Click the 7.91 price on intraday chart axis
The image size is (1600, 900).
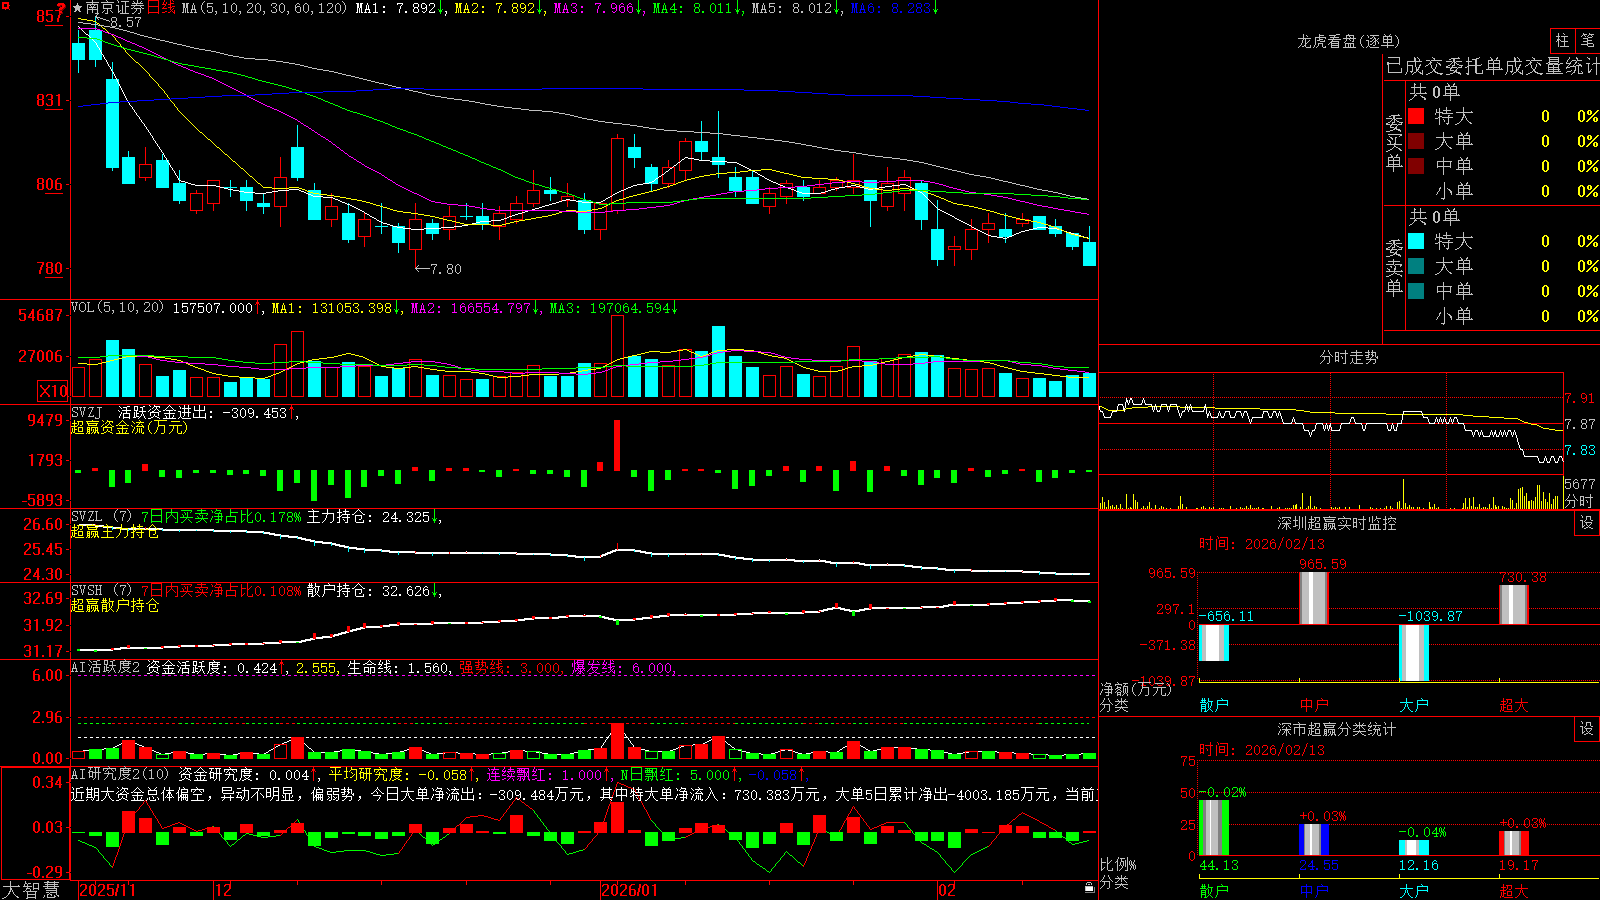[x=1580, y=398]
